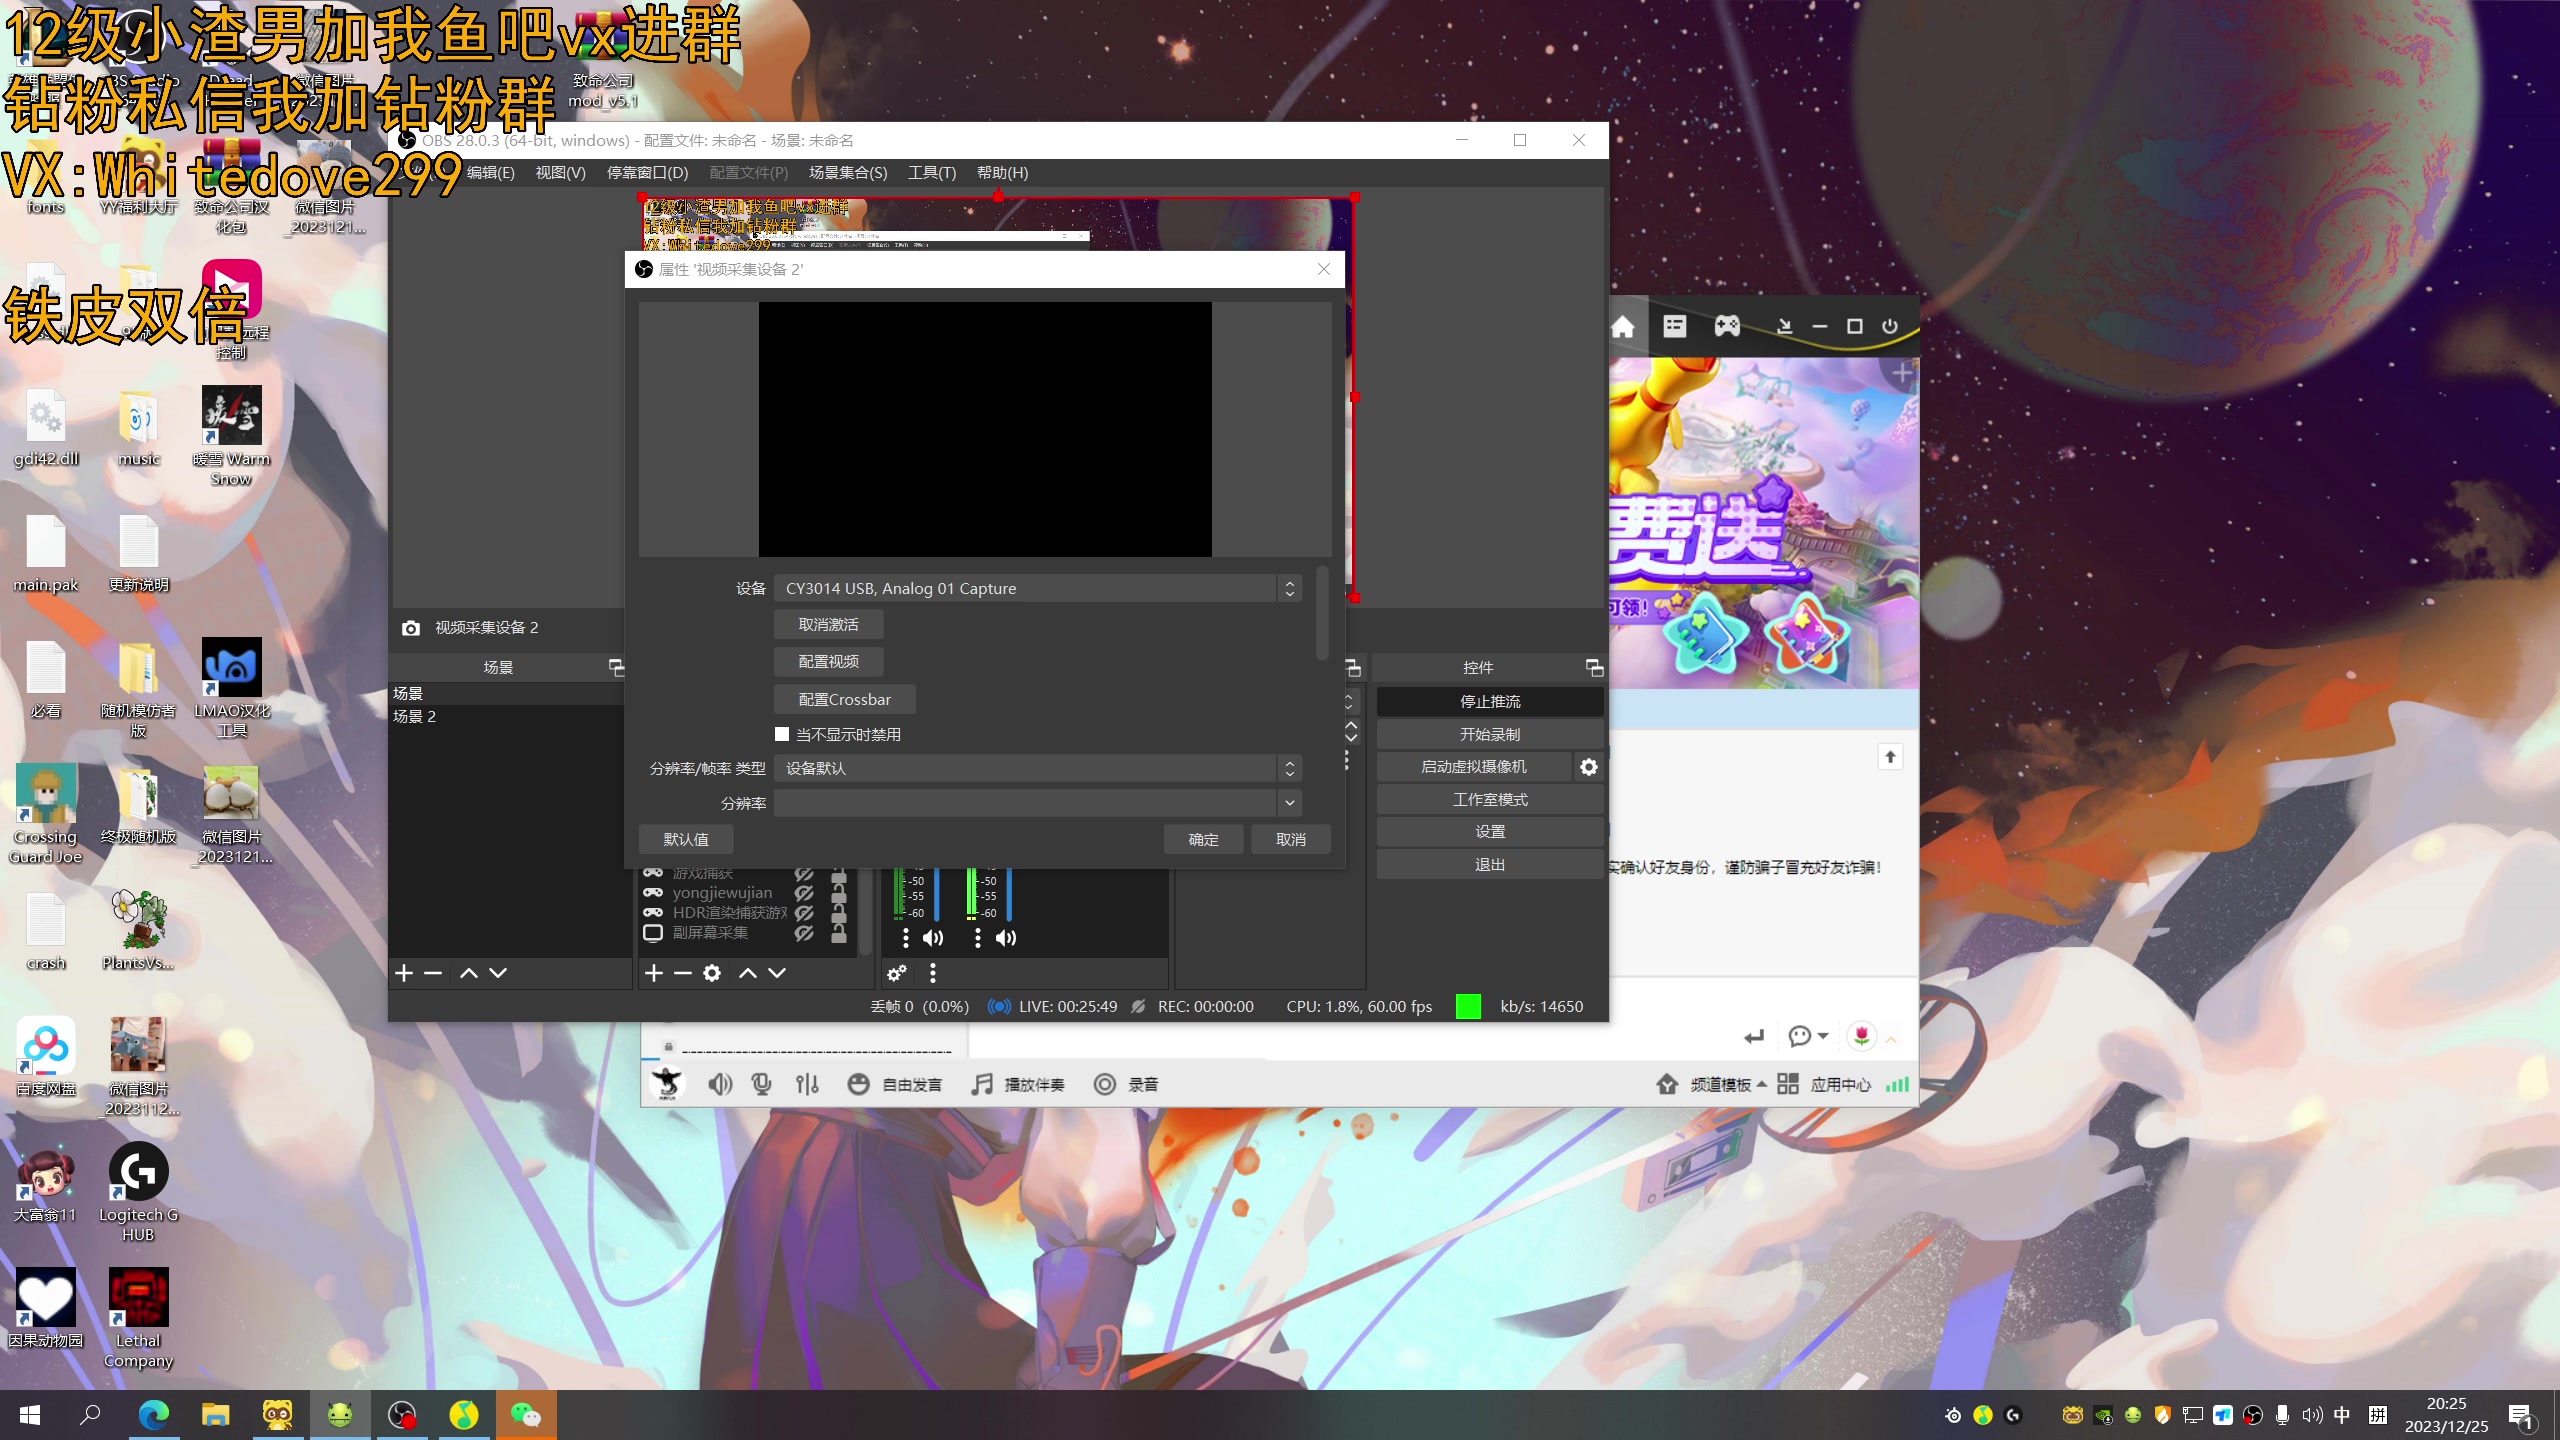Go to the home icon in YY window
Screen dimensions: 2560x1440
click(1623, 327)
